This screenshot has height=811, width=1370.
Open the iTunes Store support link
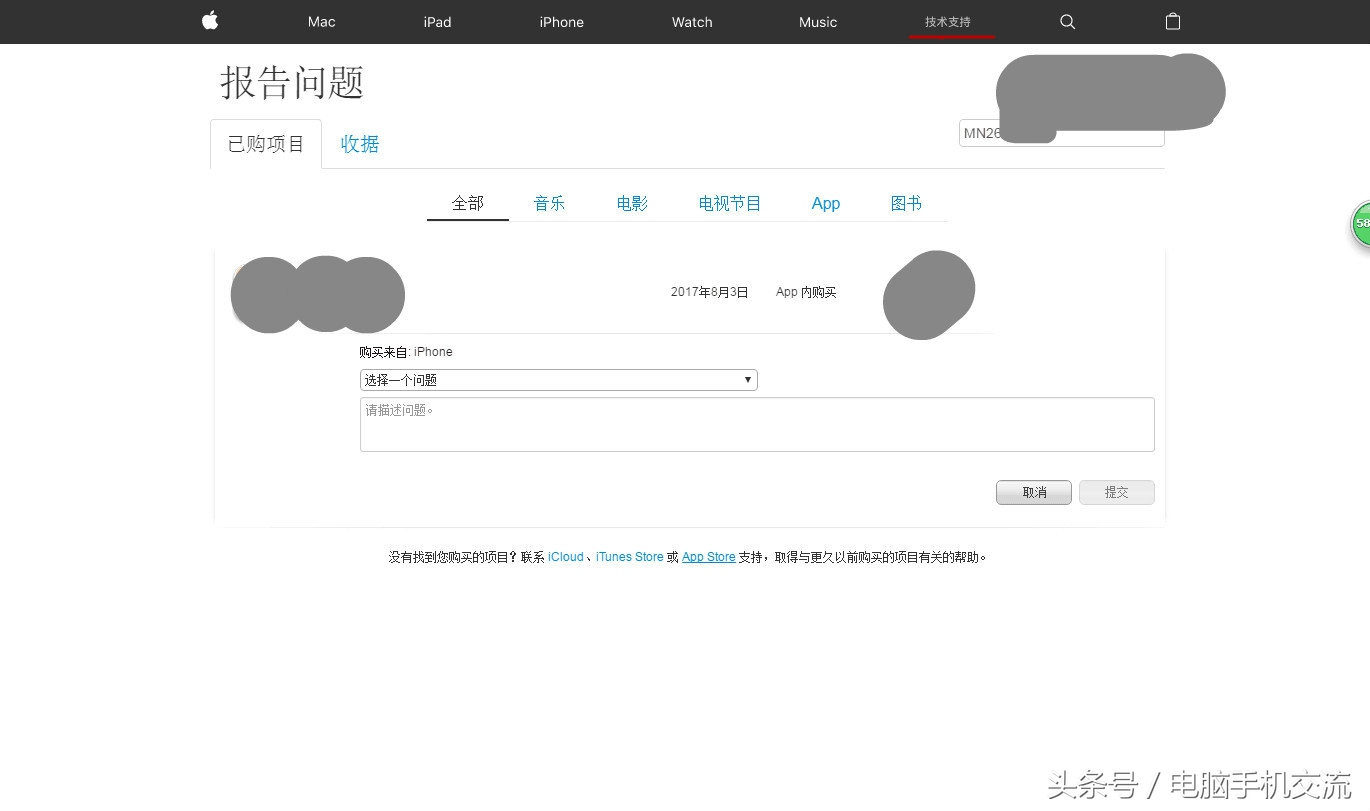[x=630, y=557]
